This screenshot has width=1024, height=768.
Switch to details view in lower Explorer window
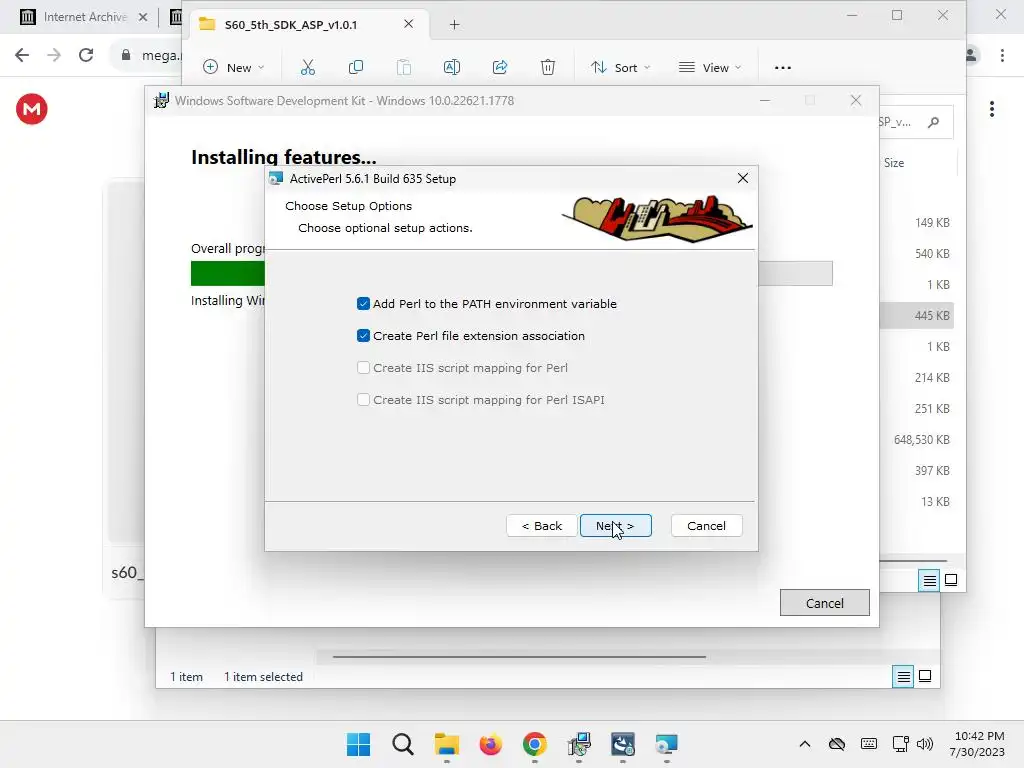(903, 677)
